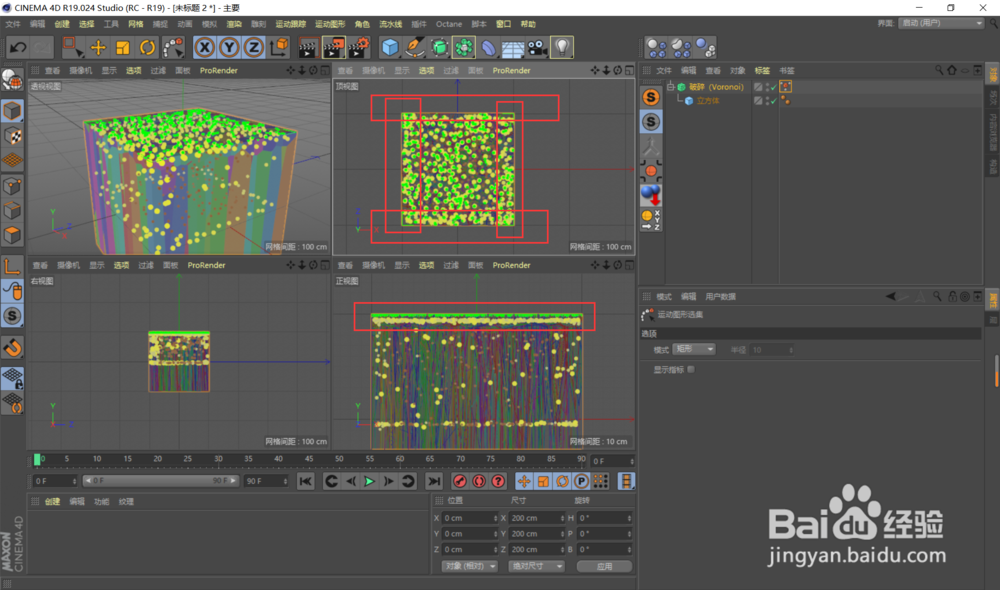Click stepper of end frame 90 F field

[x=285, y=481]
